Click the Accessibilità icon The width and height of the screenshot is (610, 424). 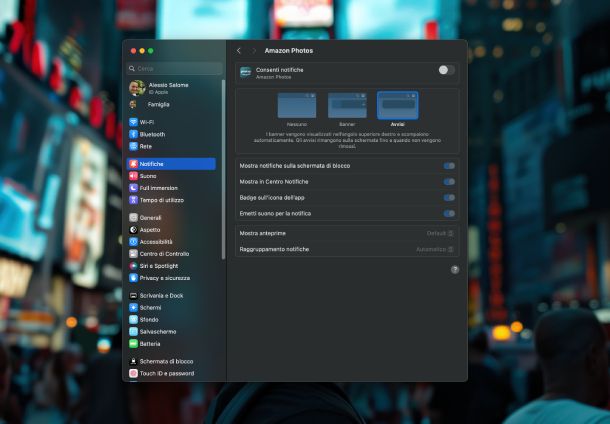click(x=133, y=242)
